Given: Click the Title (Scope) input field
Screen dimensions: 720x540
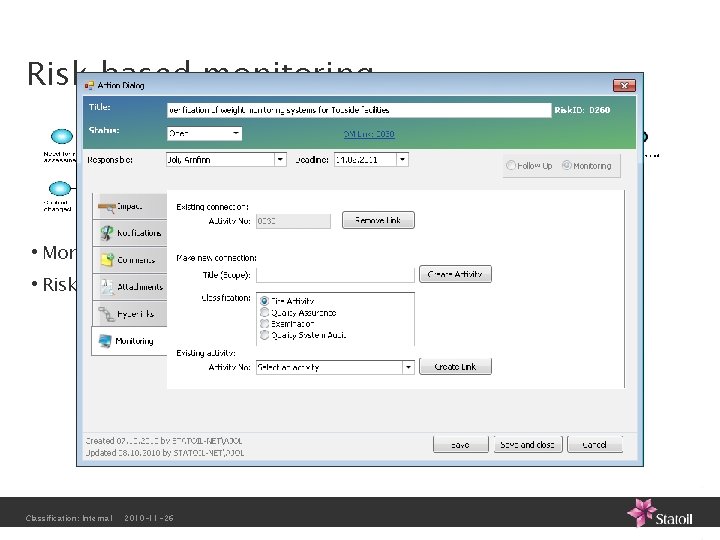Looking at the screenshot, I should [x=335, y=275].
